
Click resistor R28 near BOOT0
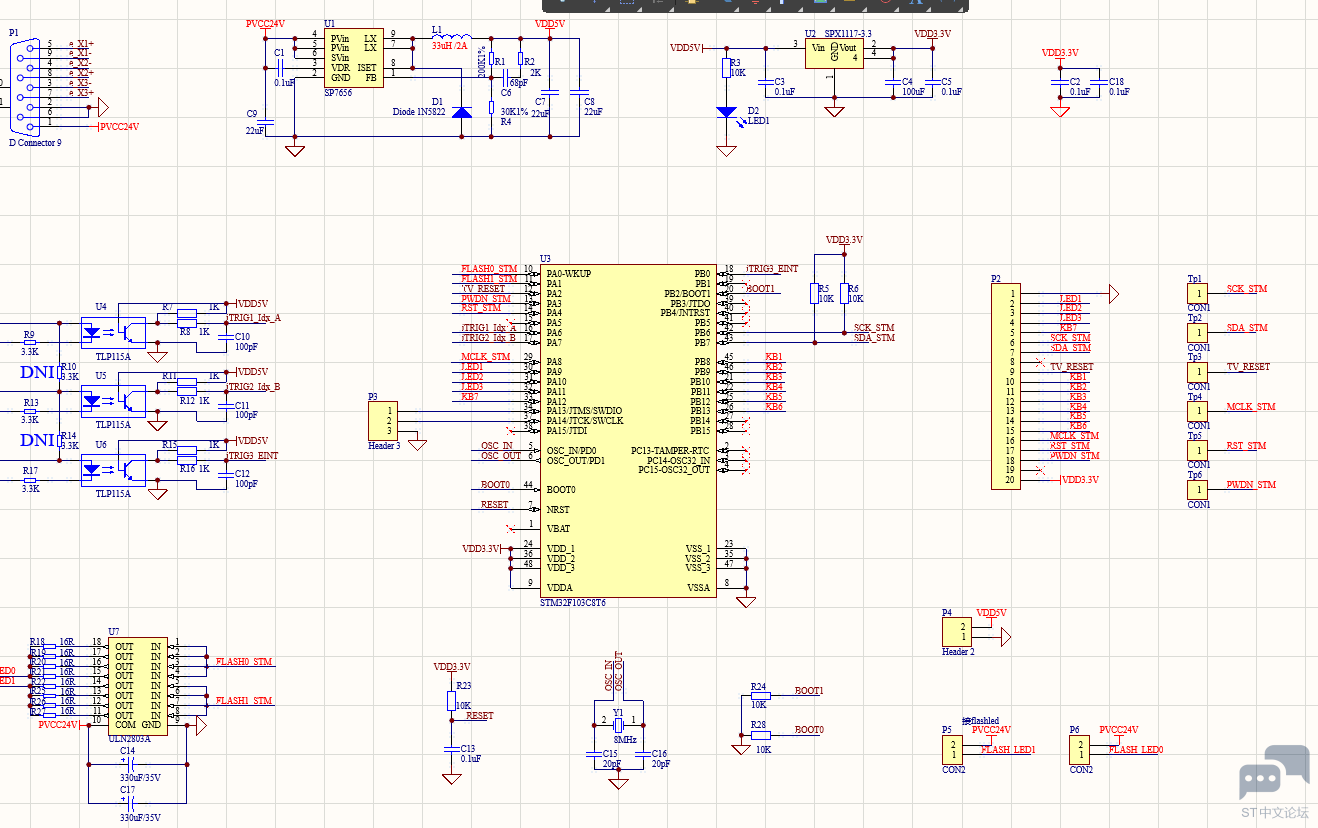coord(761,734)
